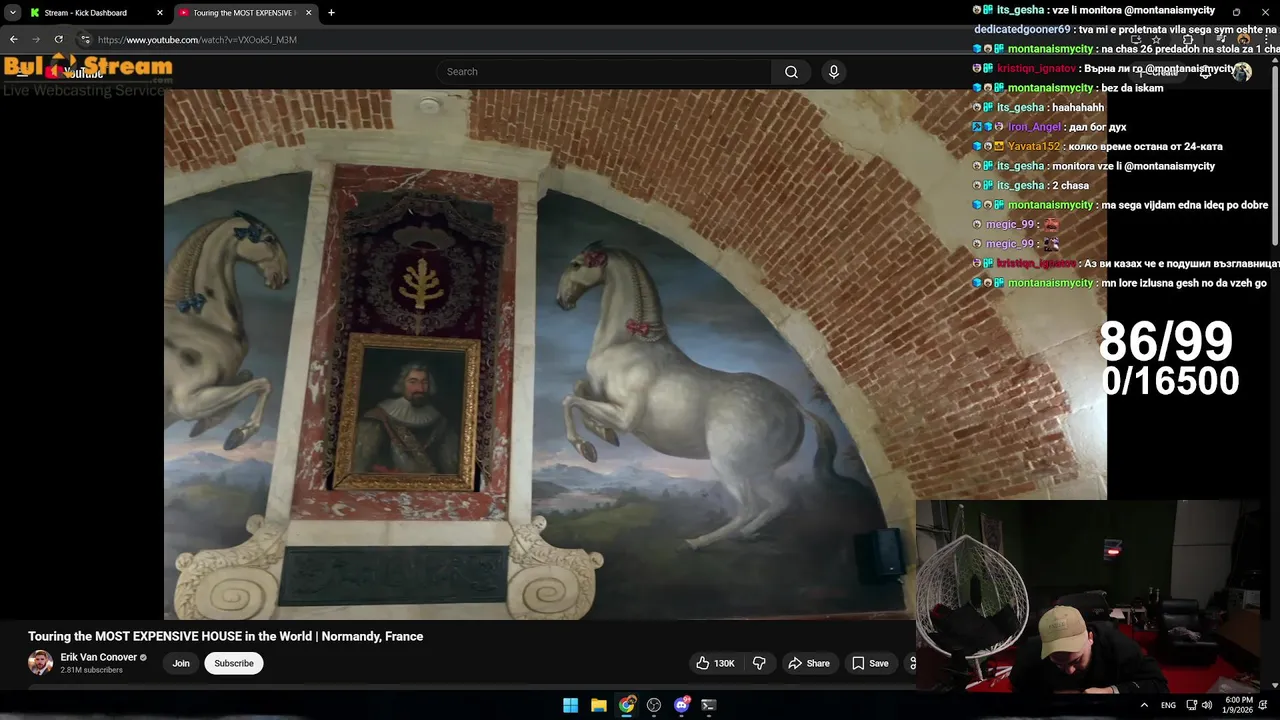The width and height of the screenshot is (1280, 720).
Task: Open a new browser tab
Action: pyautogui.click(x=331, y=13)
